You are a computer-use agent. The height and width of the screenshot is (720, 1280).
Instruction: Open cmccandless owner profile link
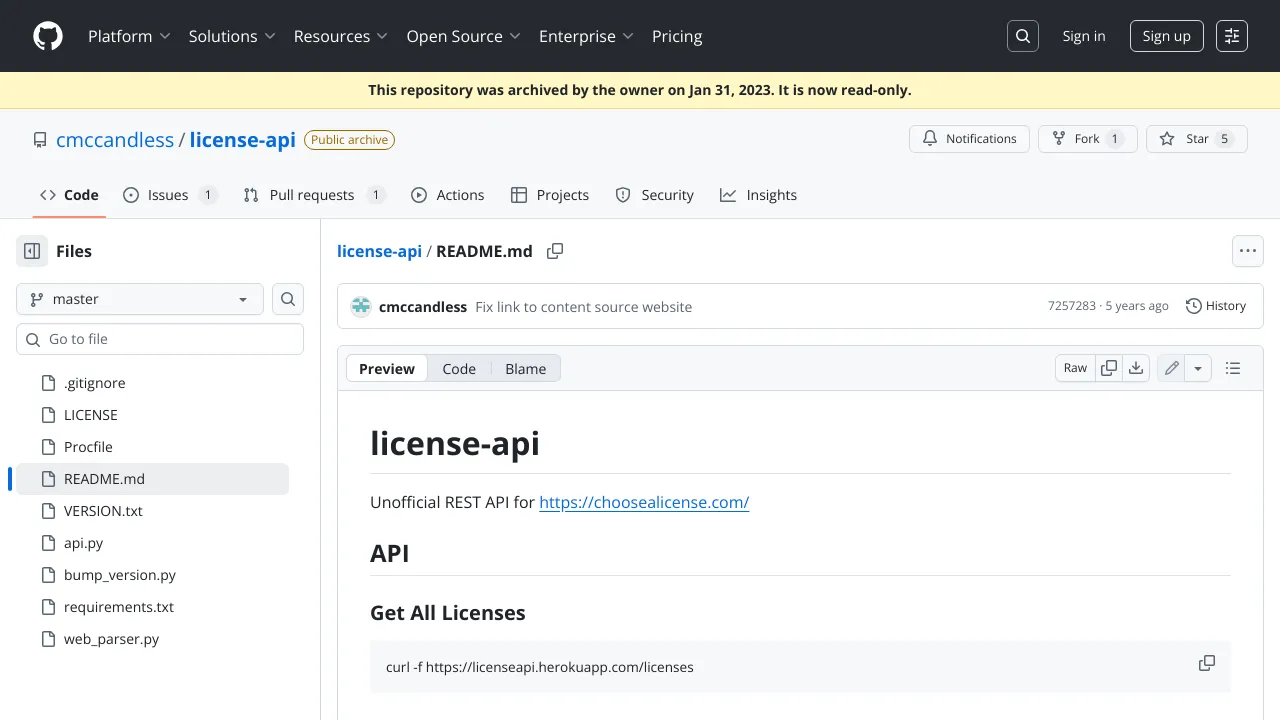(115, 140)
